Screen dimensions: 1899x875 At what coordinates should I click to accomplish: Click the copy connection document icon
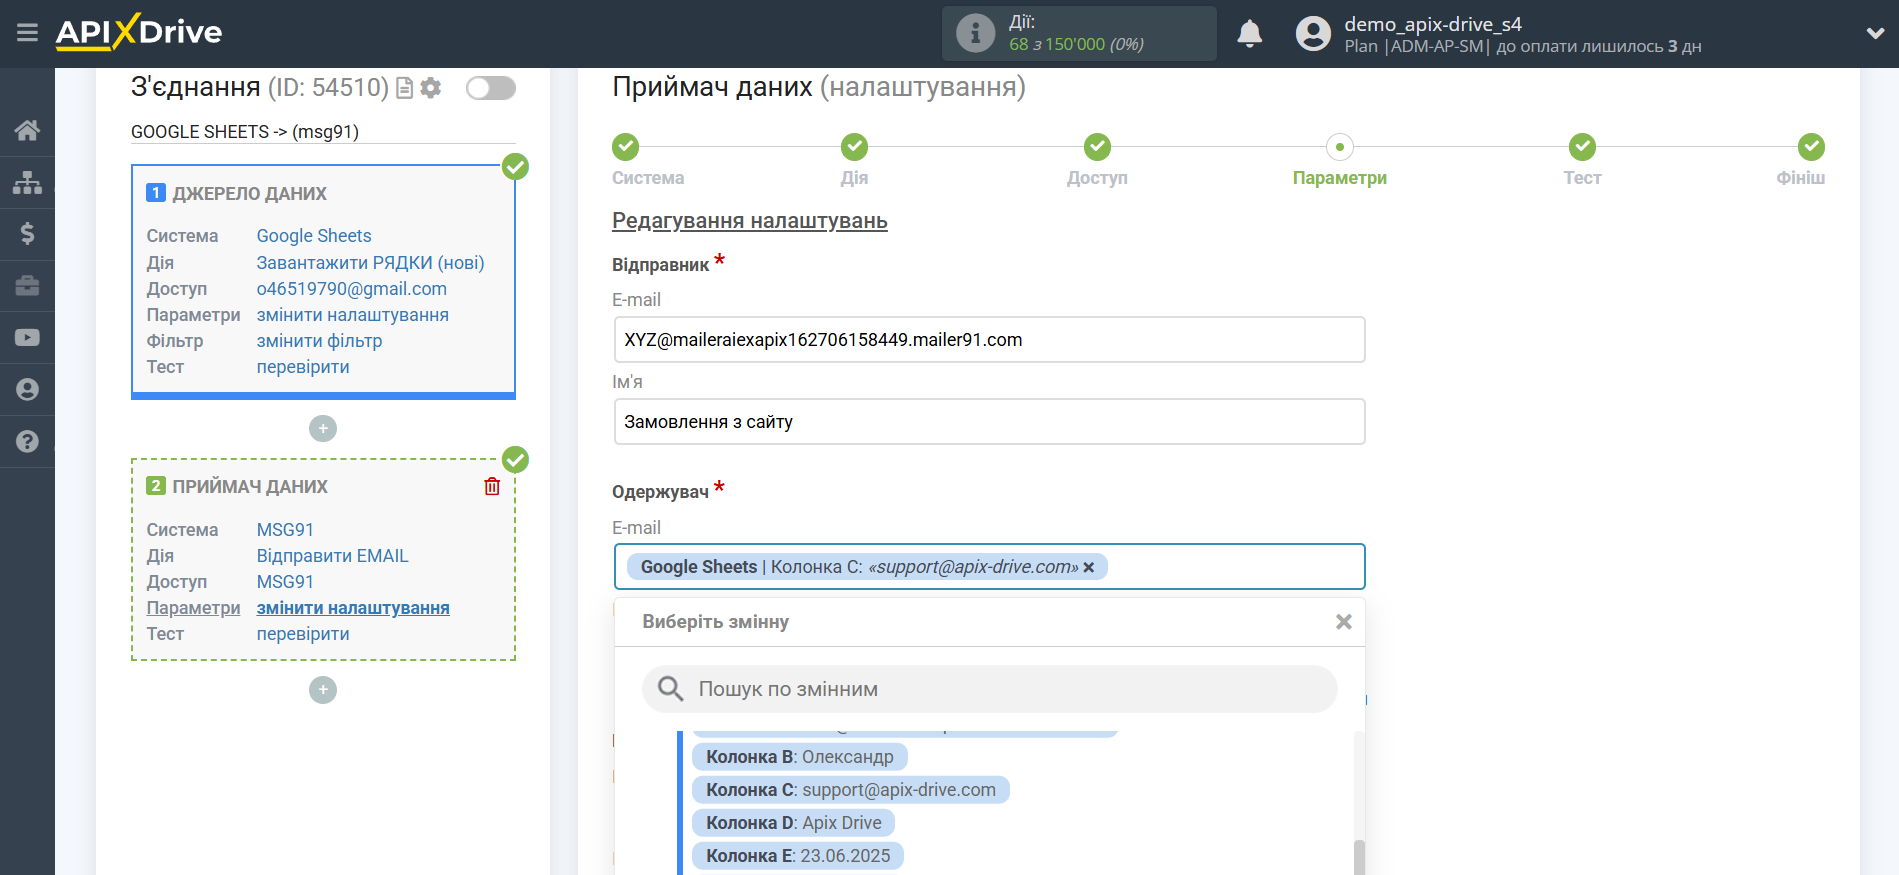pos(405,88)
